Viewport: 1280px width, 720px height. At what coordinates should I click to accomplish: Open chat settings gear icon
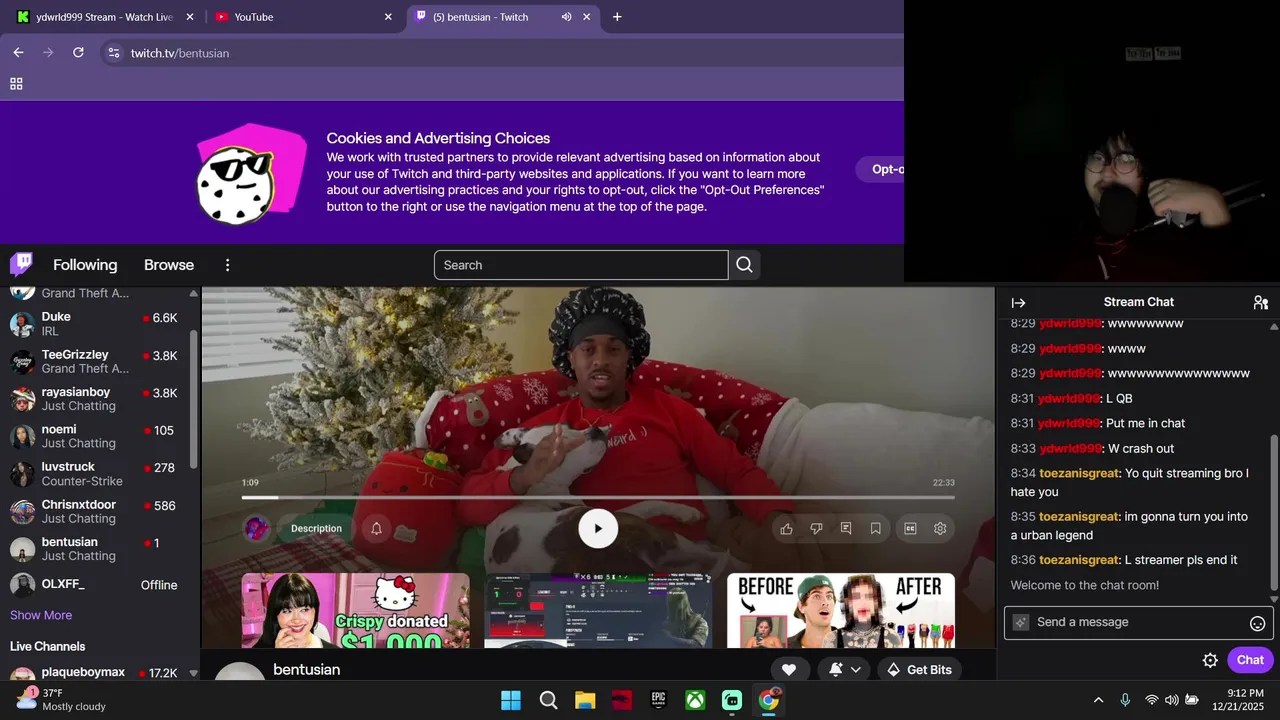[x=1210, y=660]
